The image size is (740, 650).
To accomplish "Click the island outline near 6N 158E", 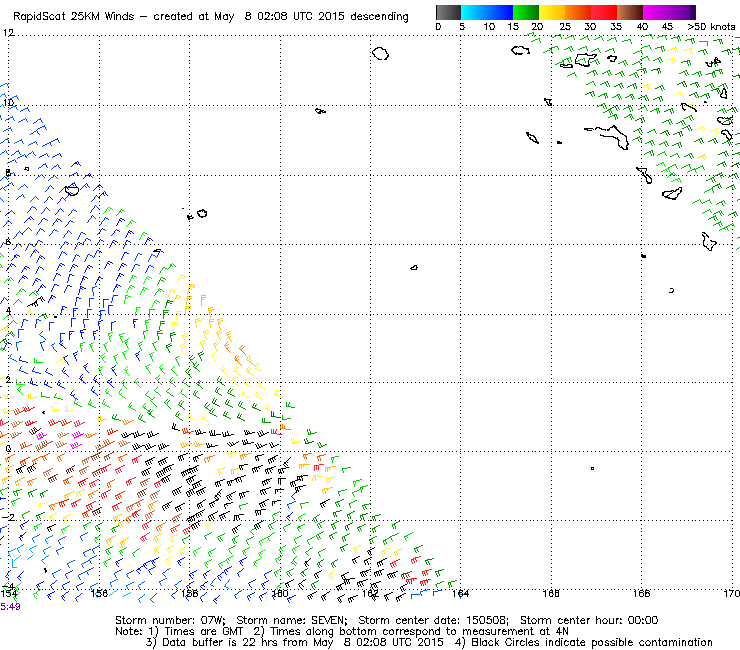I will (x=202, y=213).
